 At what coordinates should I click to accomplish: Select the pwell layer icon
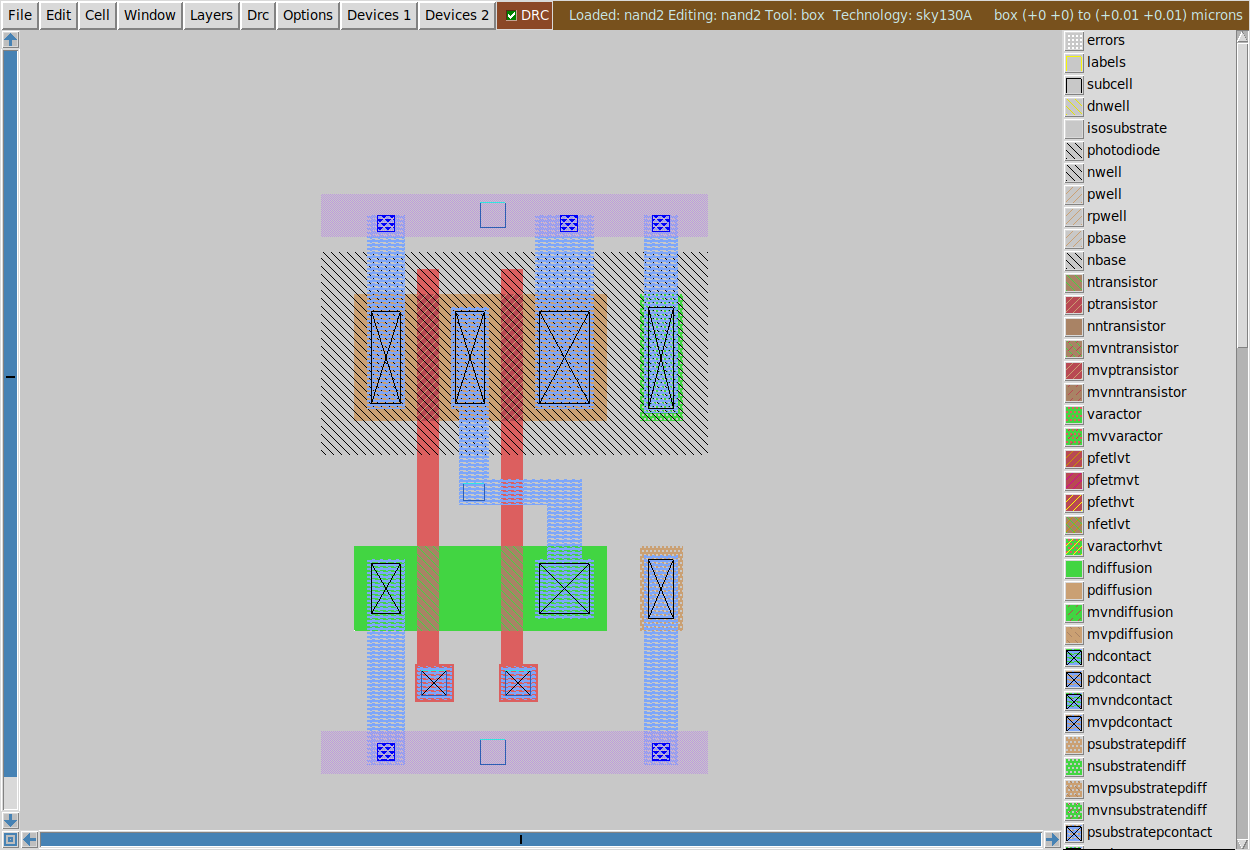click(x=1074, y=195)
